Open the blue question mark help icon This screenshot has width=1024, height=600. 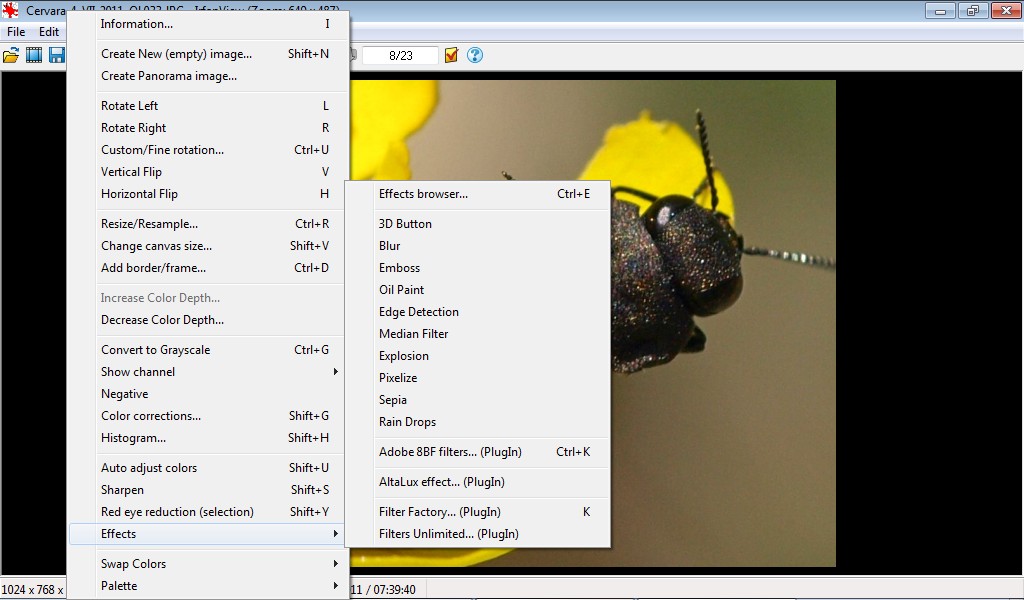[475, 55]
